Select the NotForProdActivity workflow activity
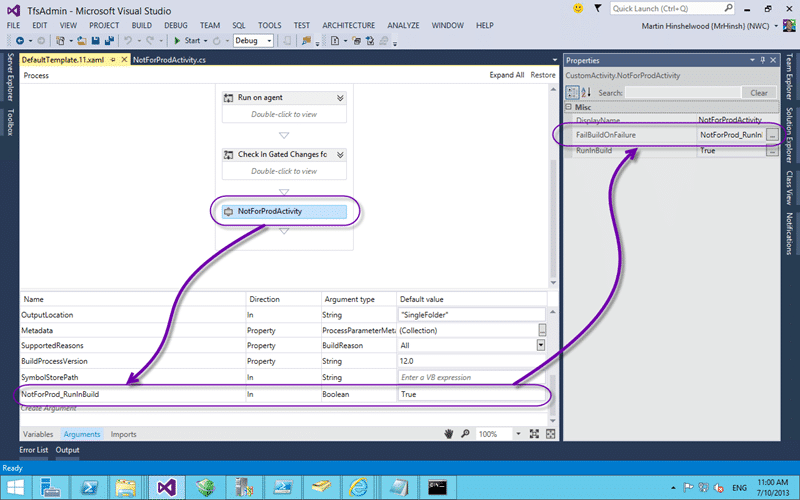This screenshot has width=800, height=500. 284,211
